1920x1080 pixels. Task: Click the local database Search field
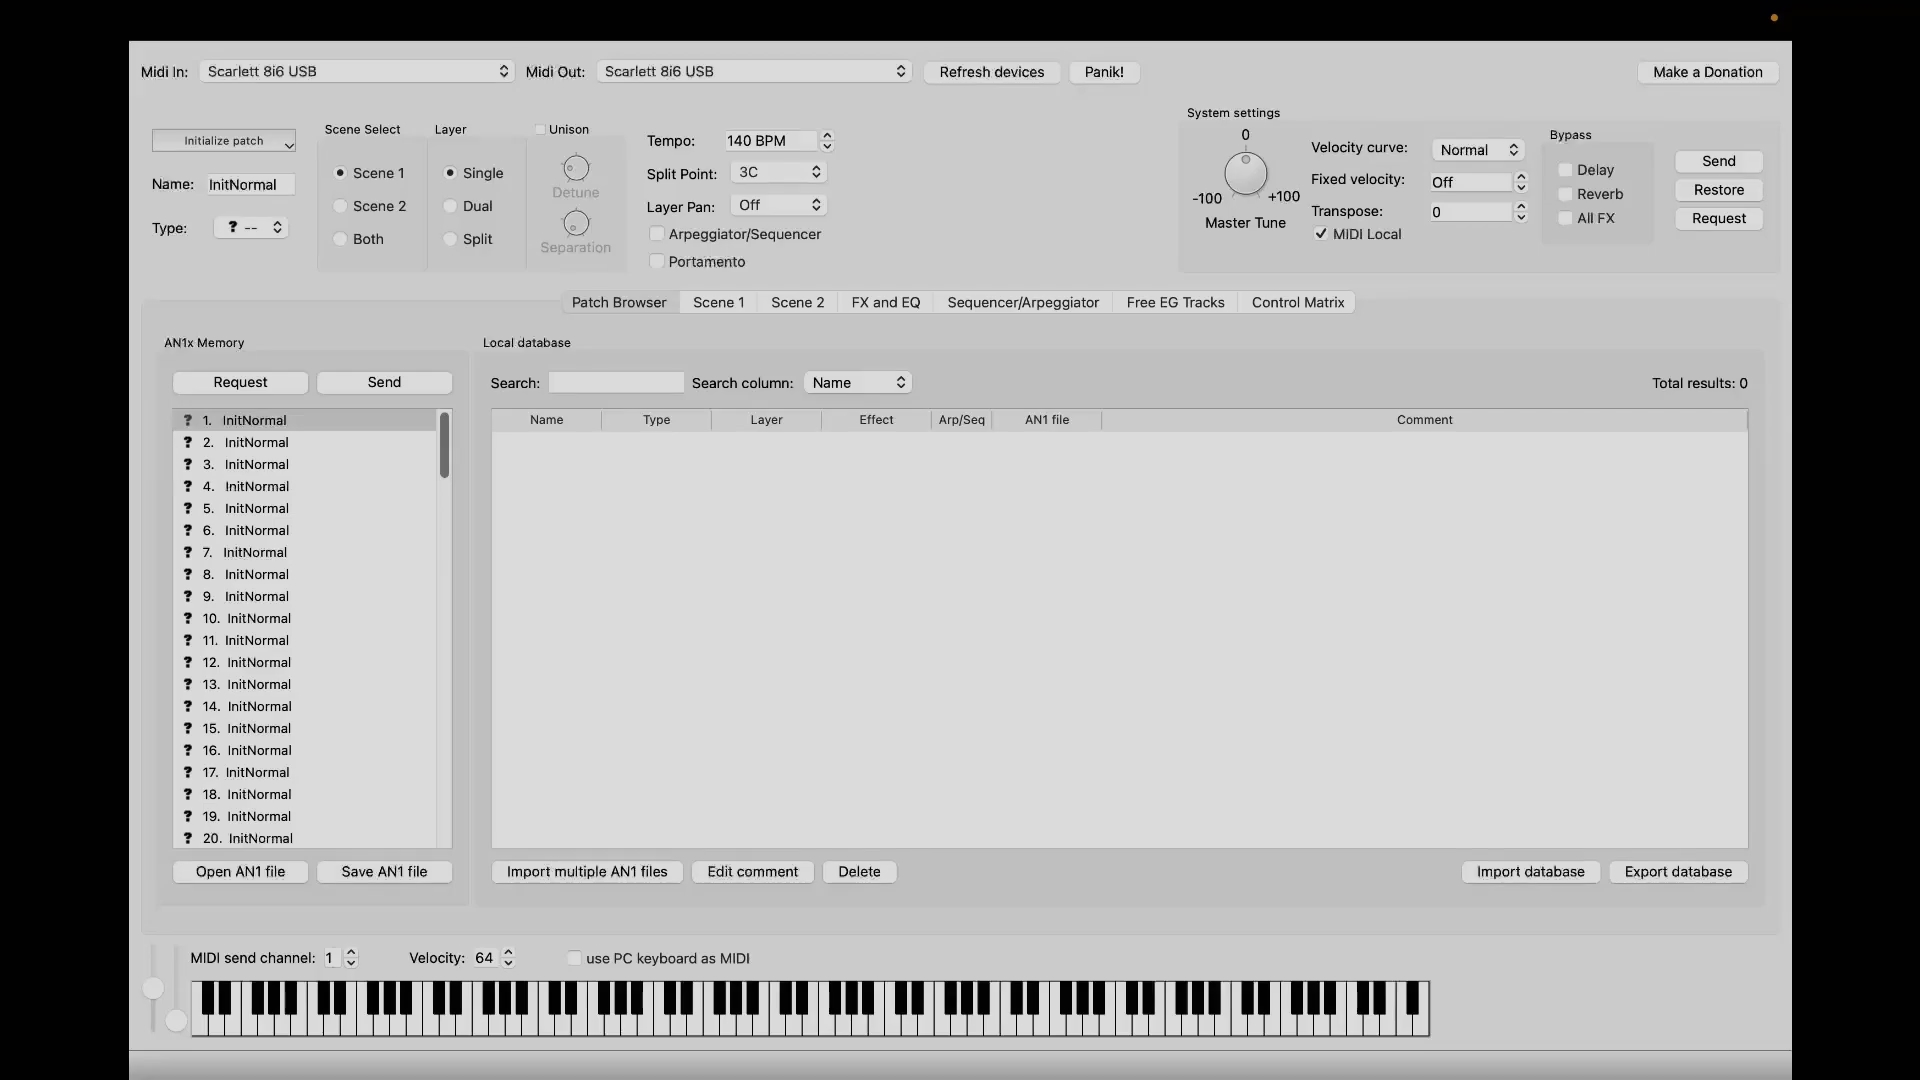[x=616, y=383]
